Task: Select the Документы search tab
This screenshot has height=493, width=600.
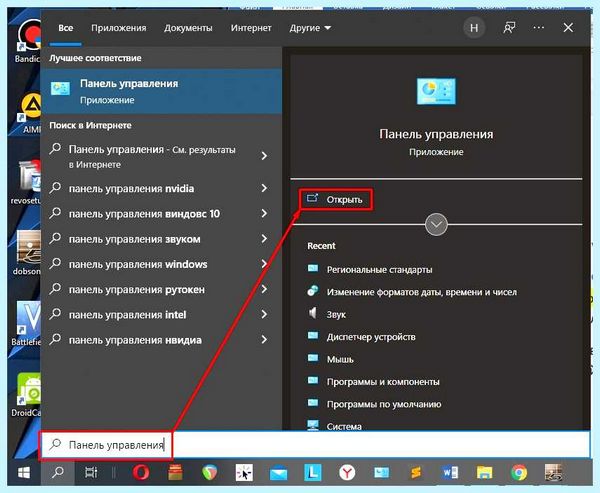Action: coord(188,28)
